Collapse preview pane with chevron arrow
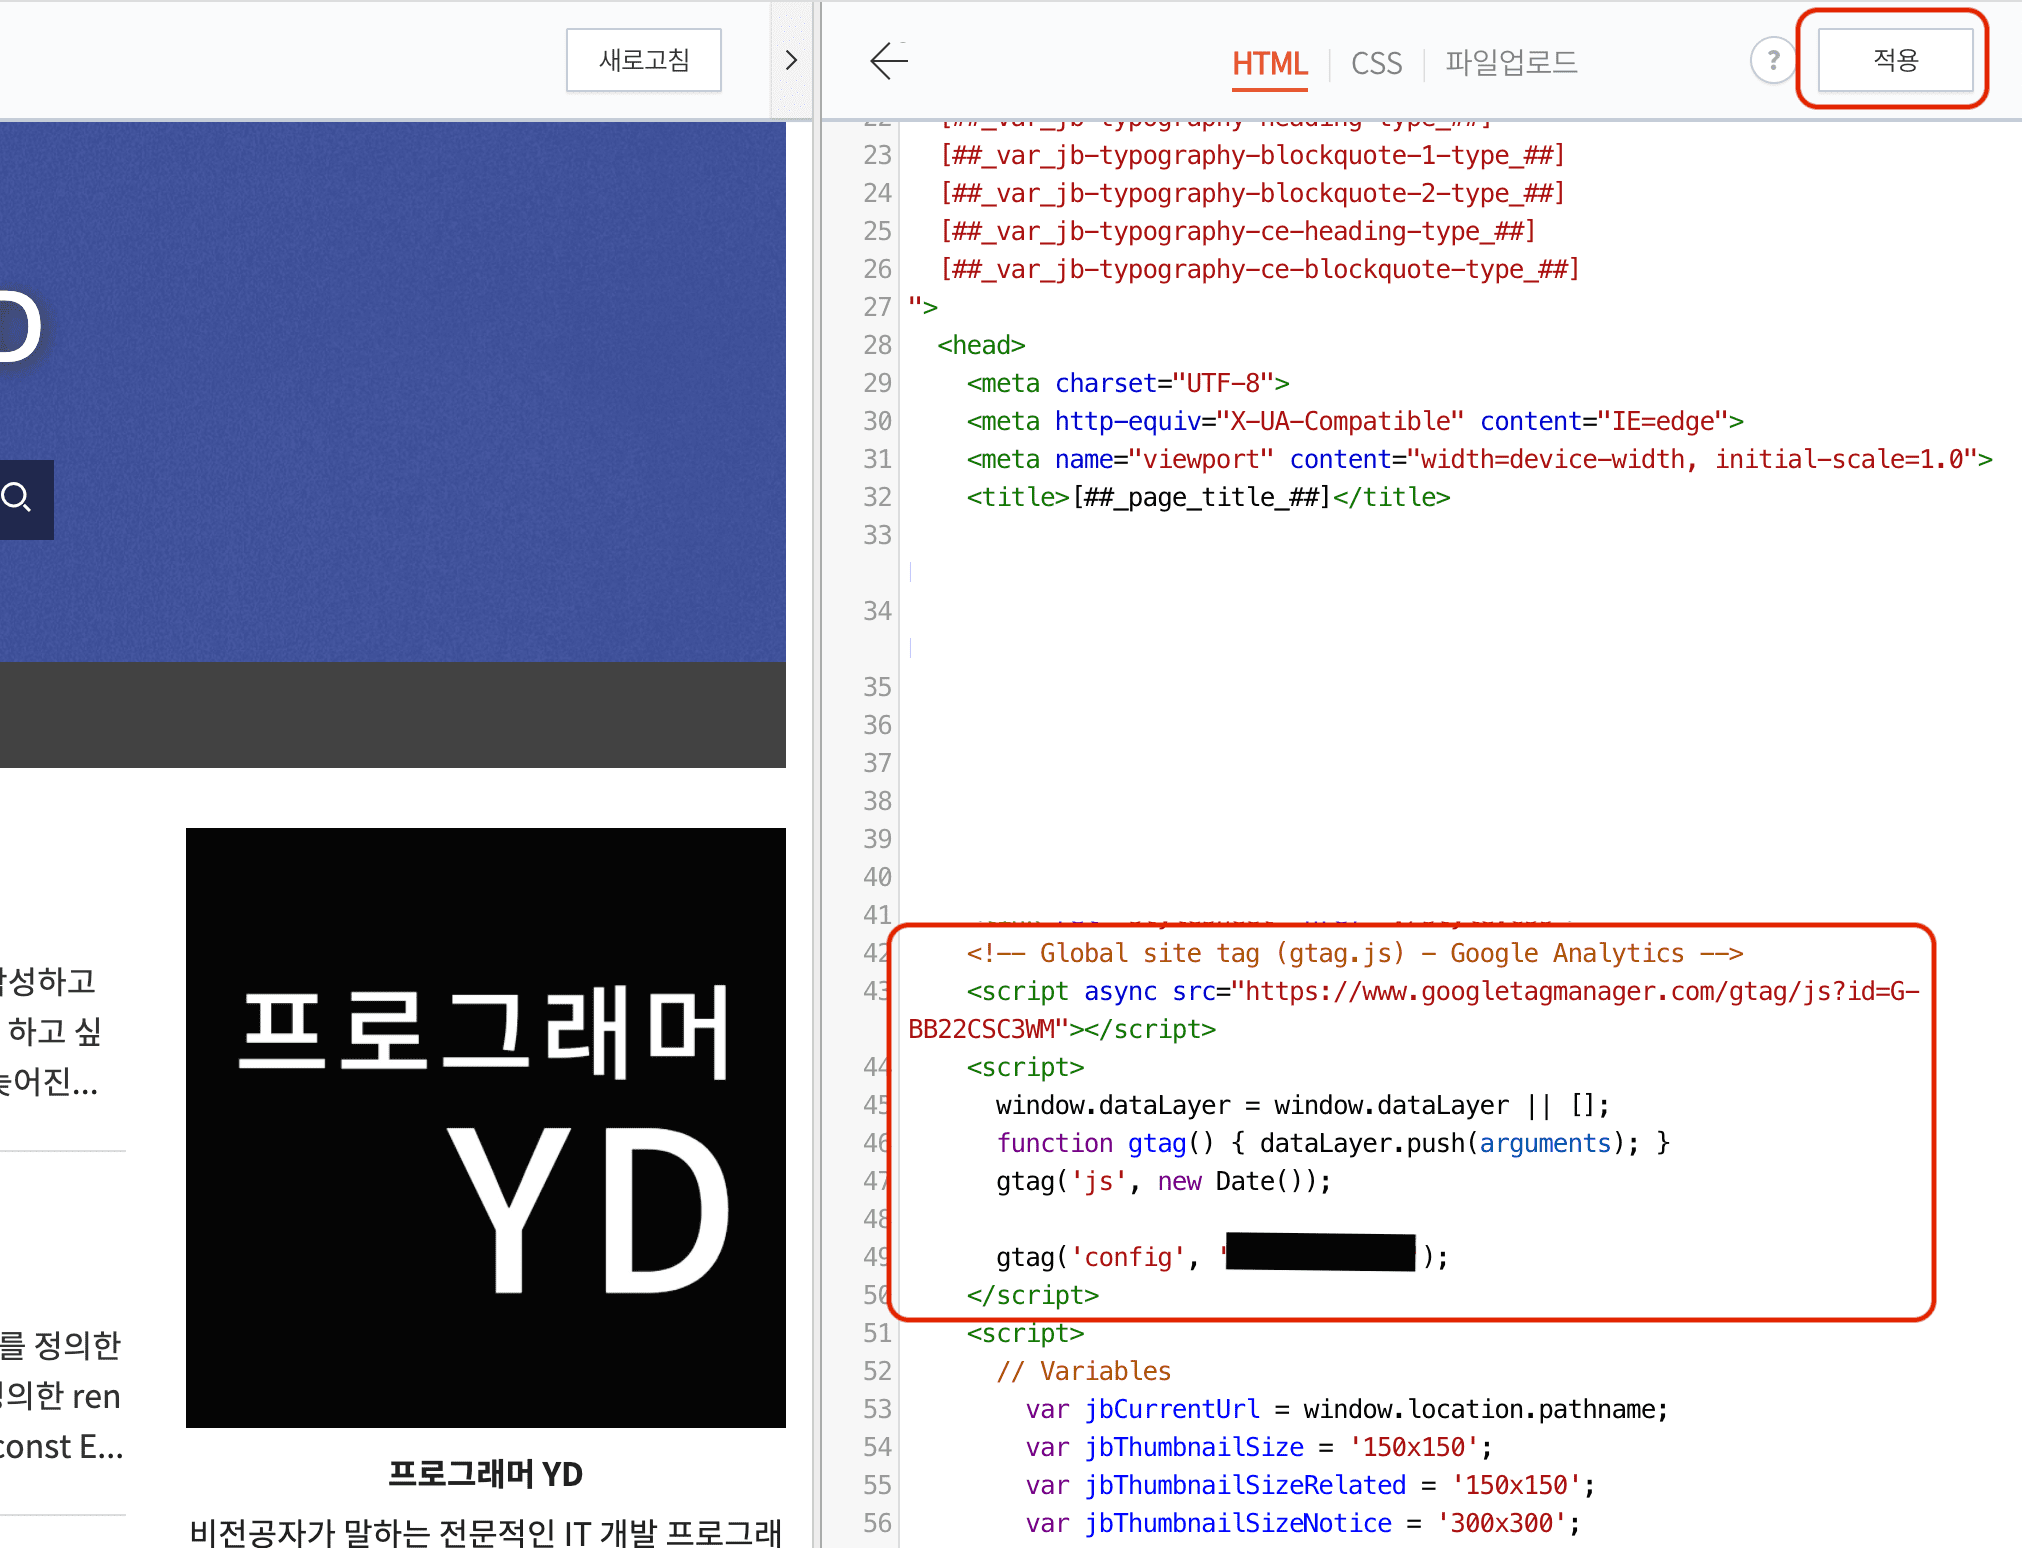 point(791,61)
